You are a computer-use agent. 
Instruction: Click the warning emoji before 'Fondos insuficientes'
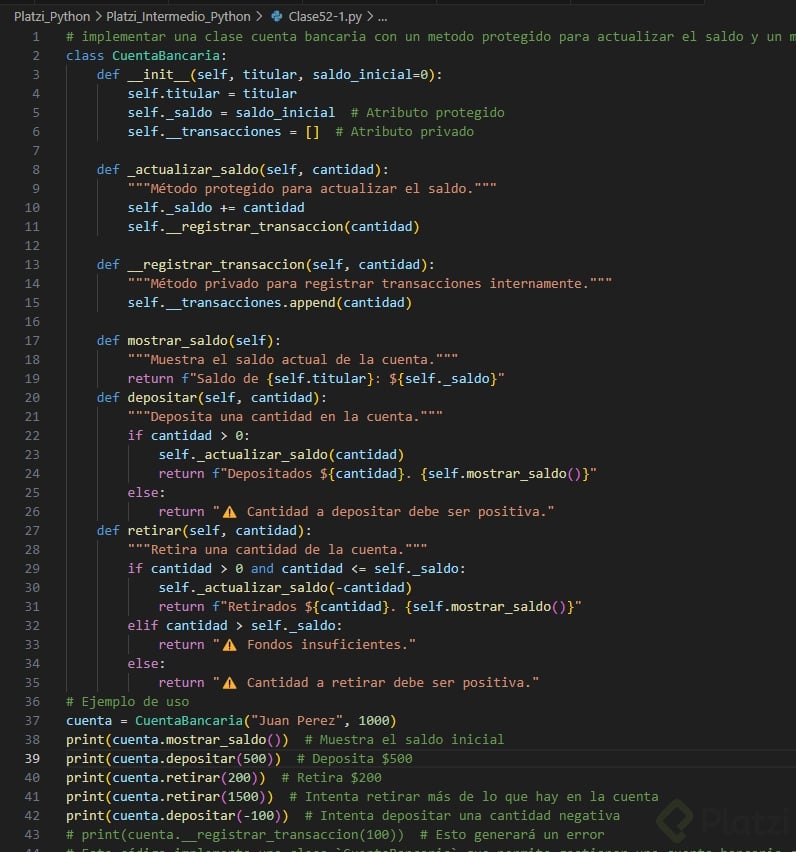click(230, 645)
